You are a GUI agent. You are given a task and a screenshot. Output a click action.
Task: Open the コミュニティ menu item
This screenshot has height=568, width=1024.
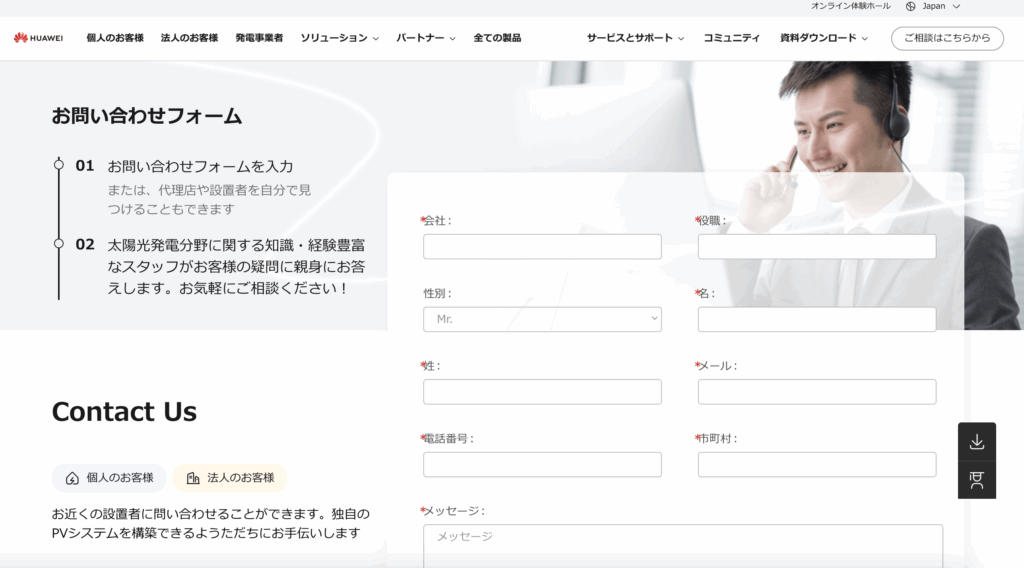click(731, 38)
